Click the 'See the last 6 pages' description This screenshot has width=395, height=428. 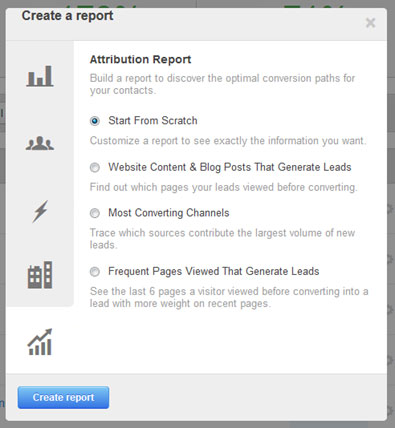click(229, 297)
